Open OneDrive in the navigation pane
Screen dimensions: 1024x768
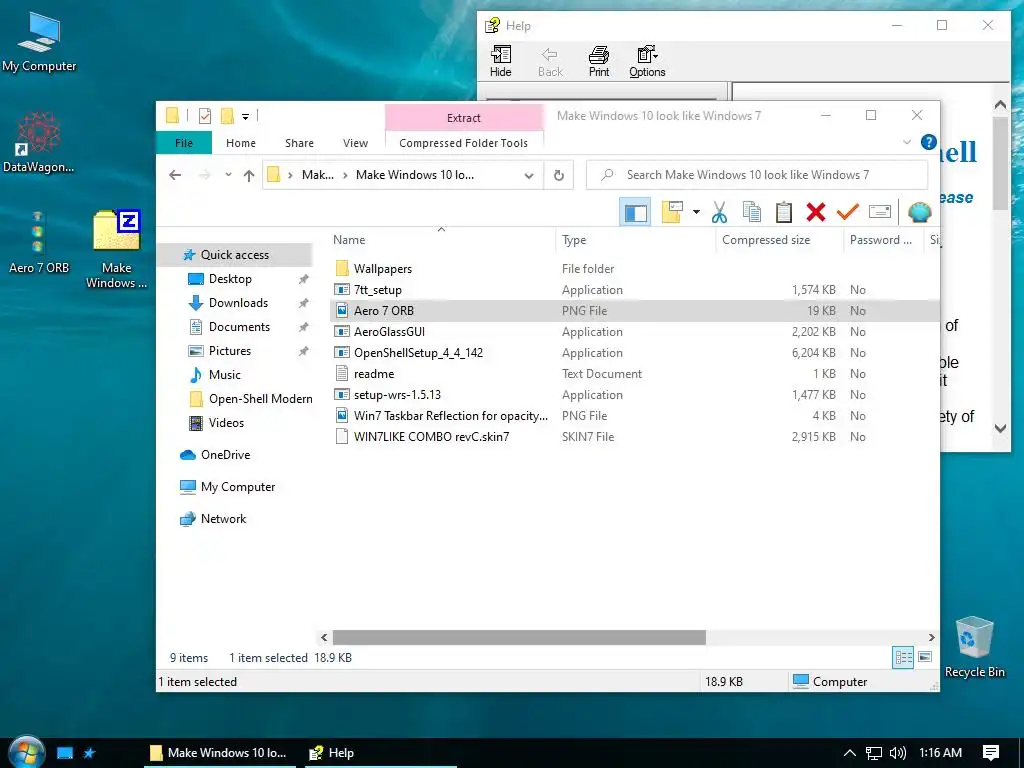[x=225, y=455]
